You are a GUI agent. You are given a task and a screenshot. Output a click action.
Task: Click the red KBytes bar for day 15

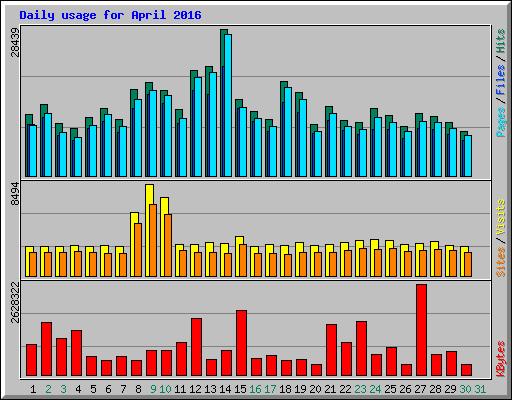tap(241, 343)
